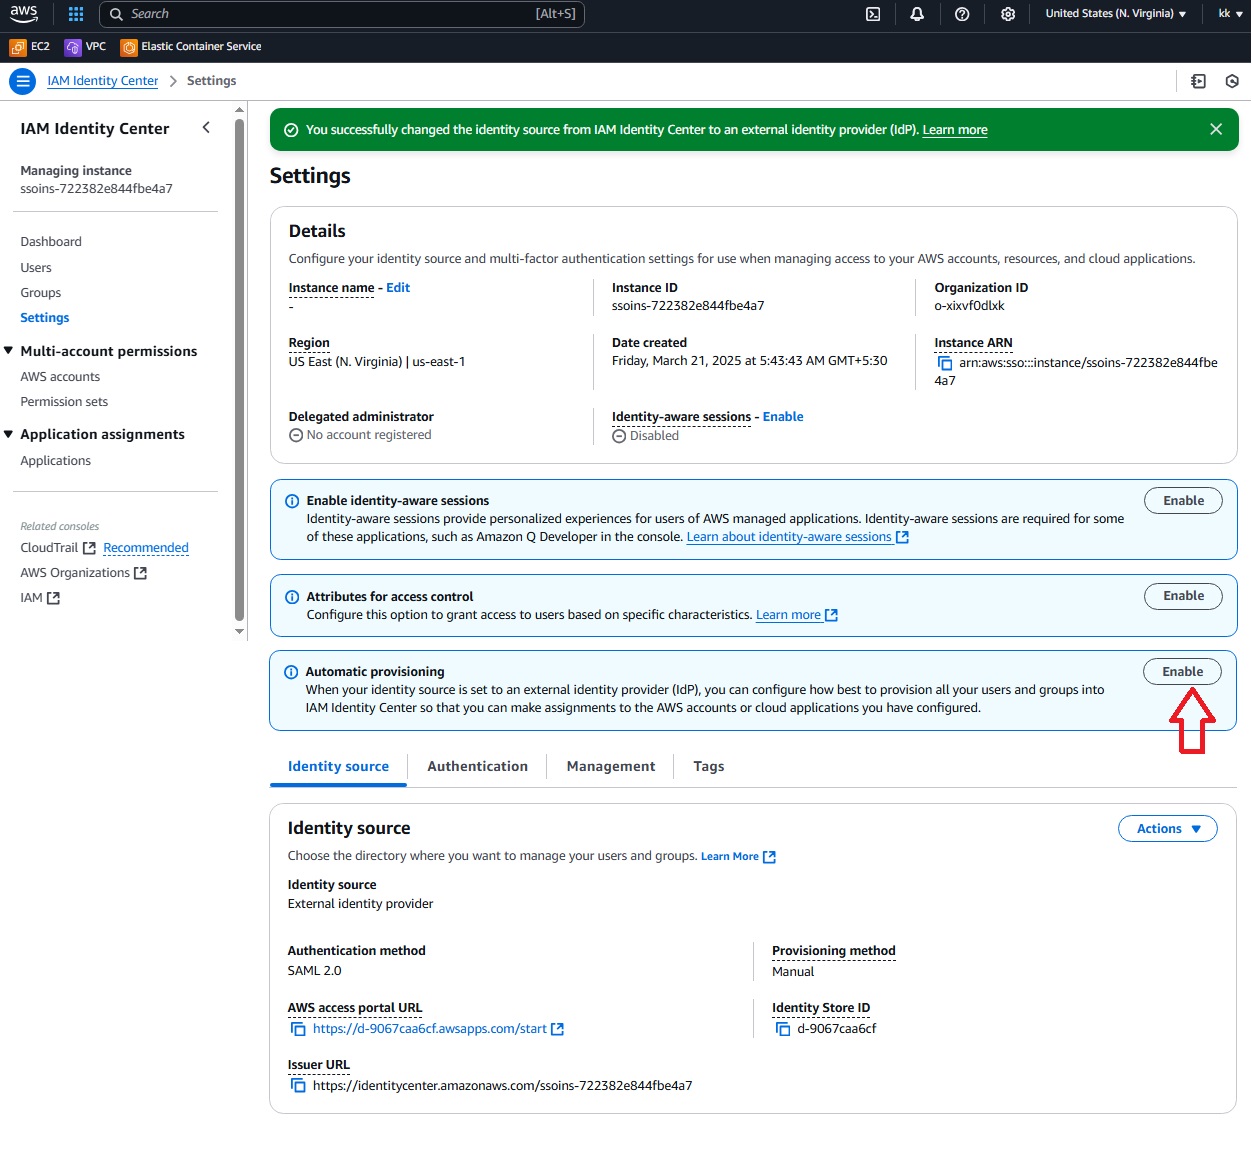
Task: Open the help question mark icon
Action: (962, 14)
